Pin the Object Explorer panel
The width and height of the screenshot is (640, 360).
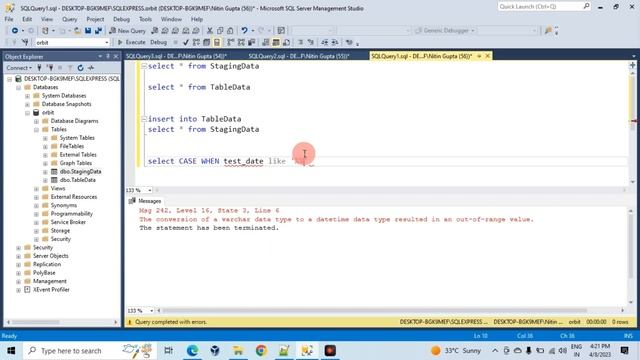point(108,56)
